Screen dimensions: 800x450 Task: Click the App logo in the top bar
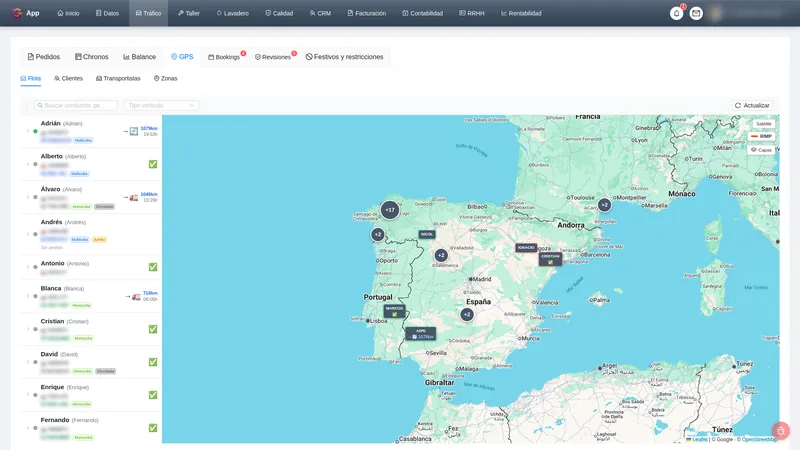click(x=26, y=13)
